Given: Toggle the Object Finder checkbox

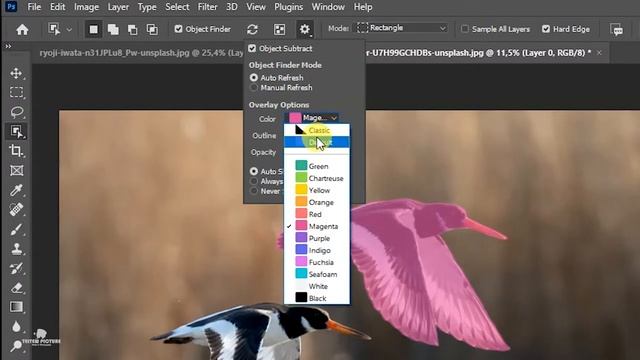Looking at the screenshot, I should point(178,29).
